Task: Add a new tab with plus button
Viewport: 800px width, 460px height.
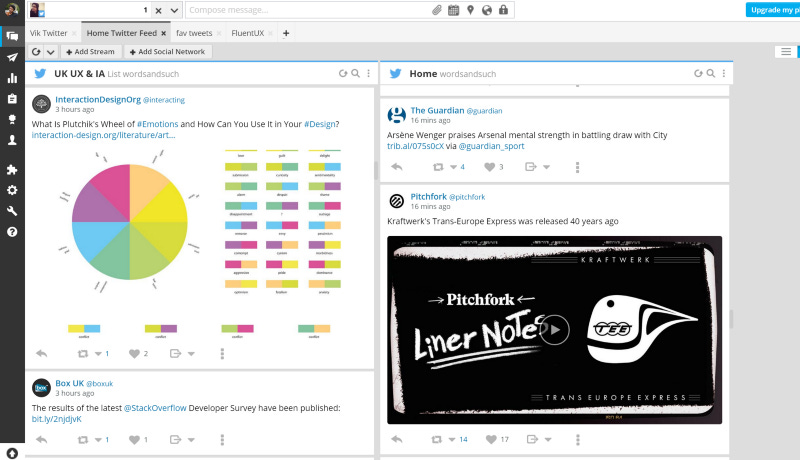Action: click(286, 33)
